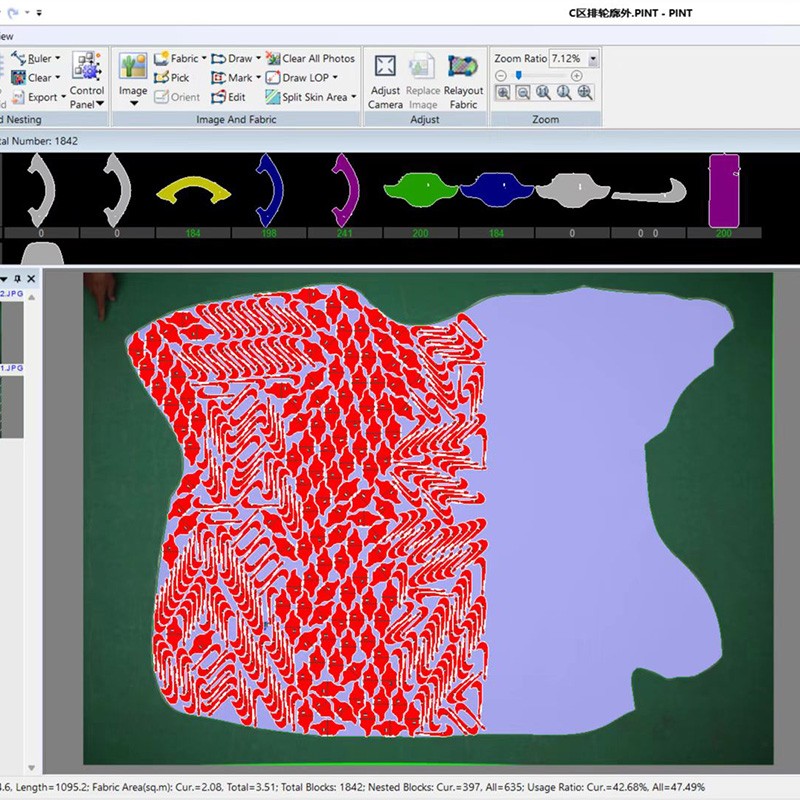Click the greyed-out Orient tool
The height and width of the screenshot is (800, 800).
coord(177,97)
